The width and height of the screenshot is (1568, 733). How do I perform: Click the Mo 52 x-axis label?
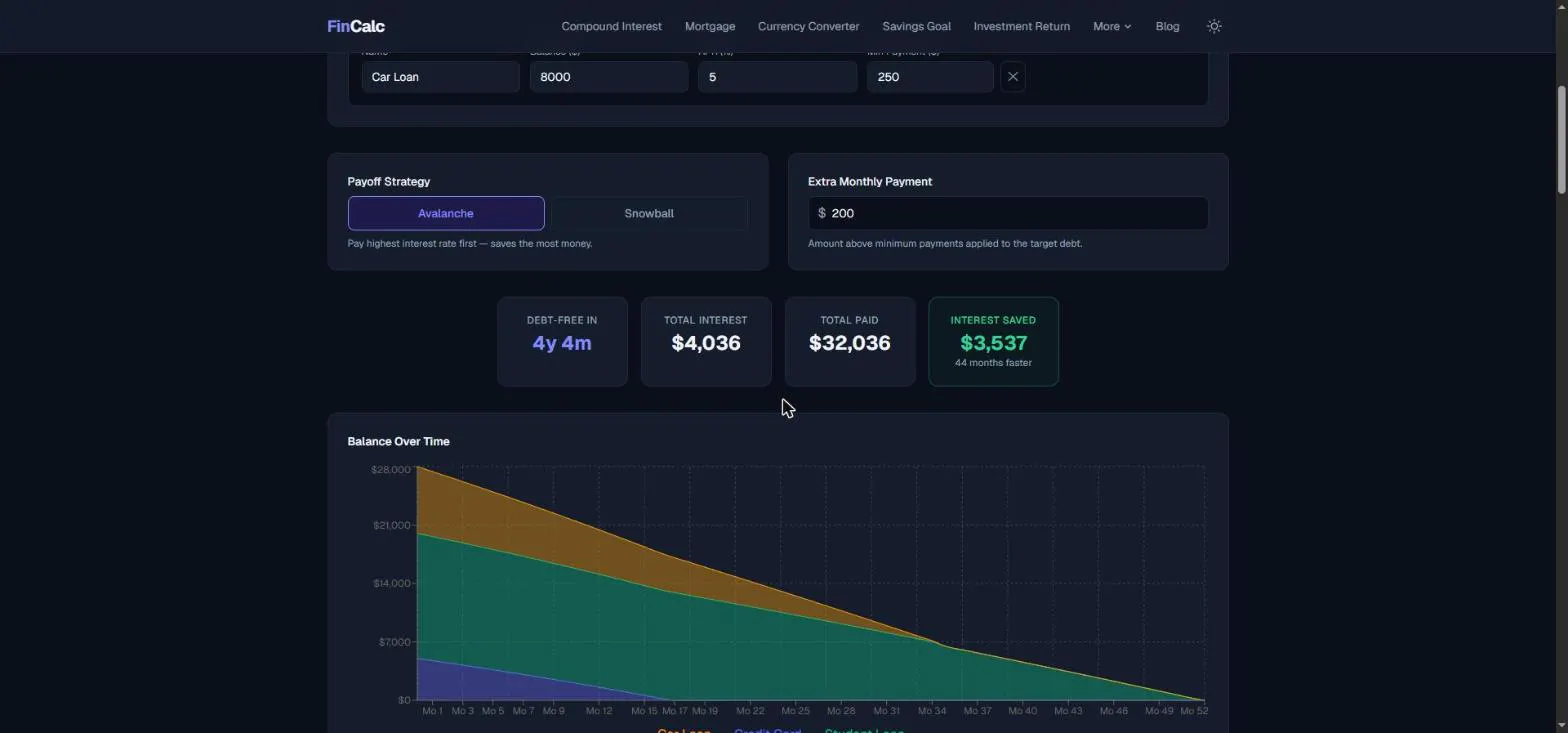tap(1194, 711)
